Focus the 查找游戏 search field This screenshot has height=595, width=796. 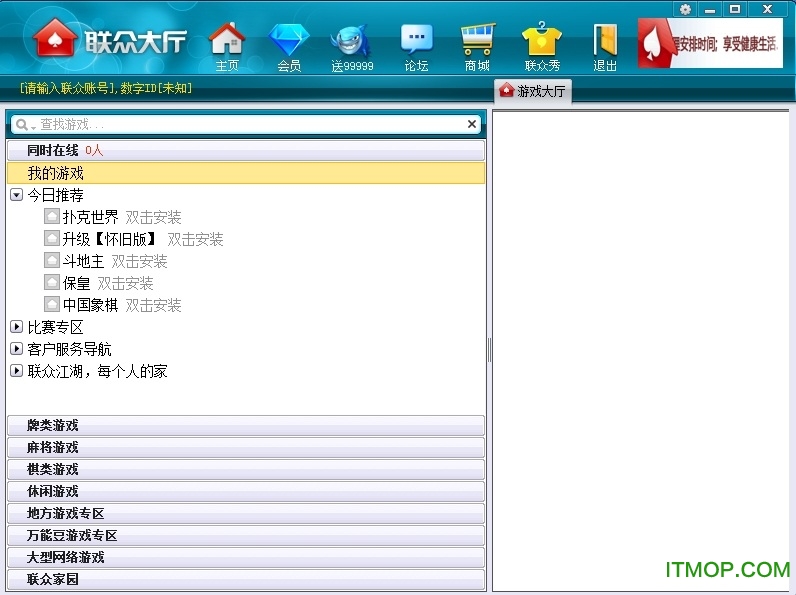coord(247,124)
